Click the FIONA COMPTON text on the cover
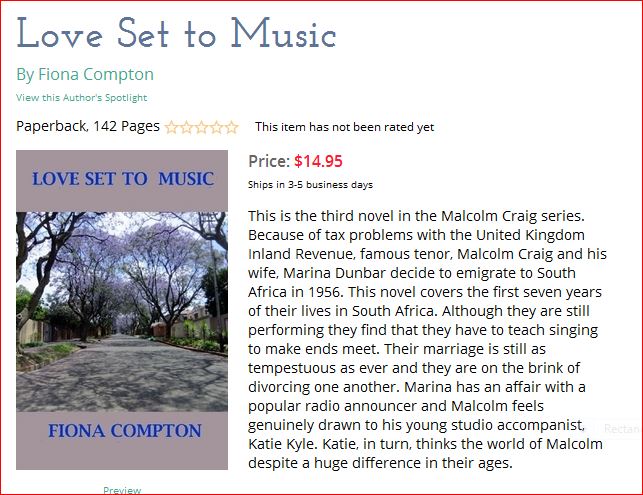 (124, 431)
